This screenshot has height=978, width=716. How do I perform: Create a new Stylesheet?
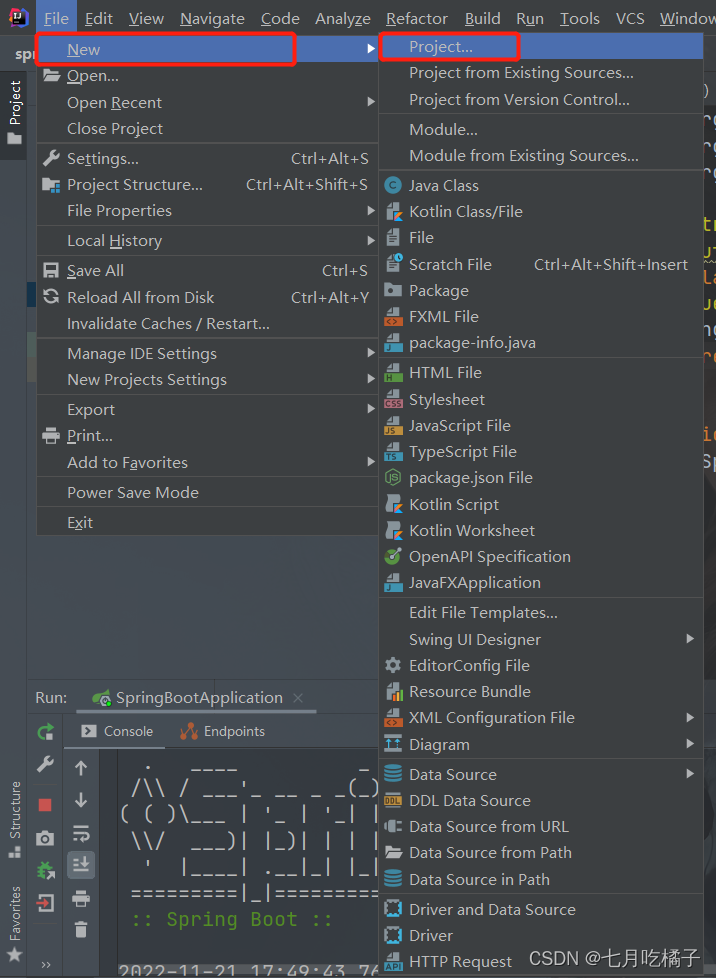click(541, 399)
